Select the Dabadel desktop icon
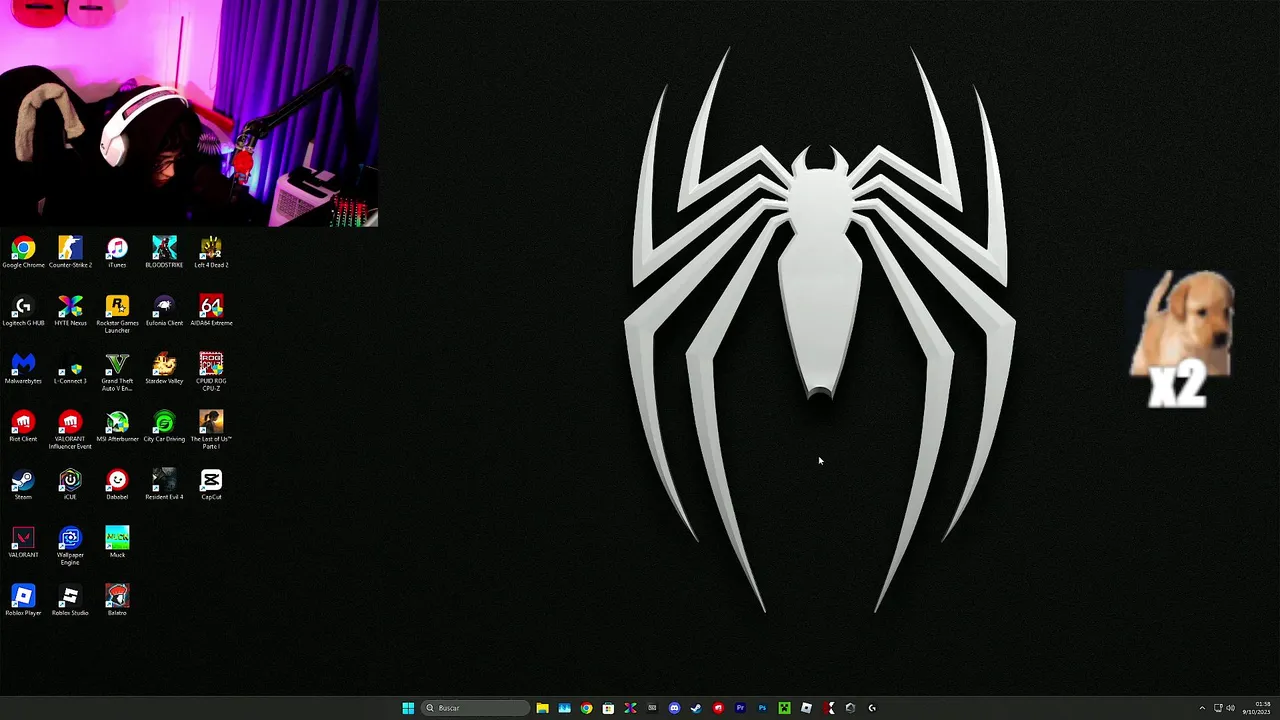Image resolution: width=1280 pixels, height=720 pixels. point(117,484)
